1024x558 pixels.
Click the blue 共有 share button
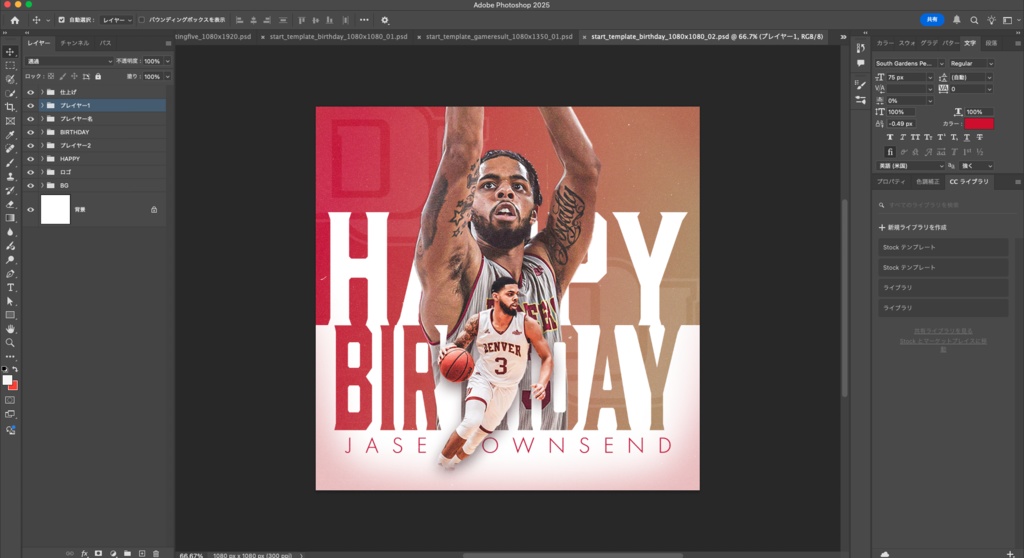point(932,20)
